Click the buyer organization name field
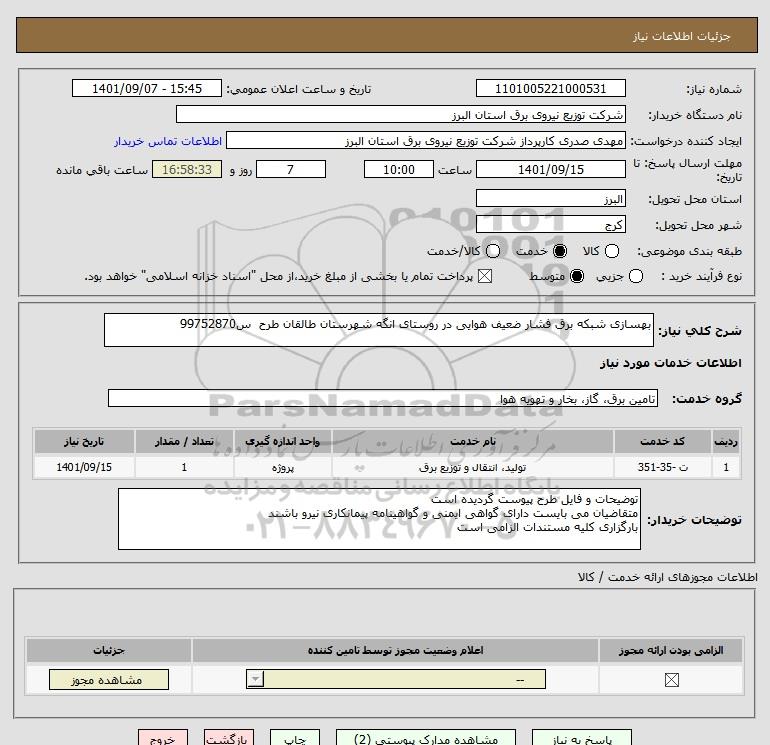The image size is (770, 745). (x=401, y=114)
